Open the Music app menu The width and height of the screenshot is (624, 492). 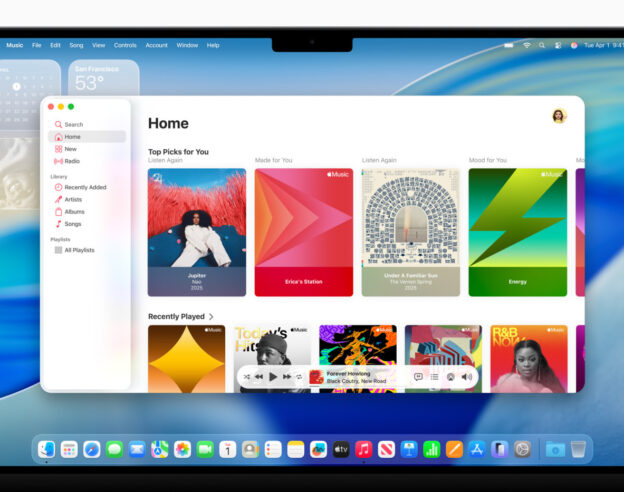pos(15,45)
